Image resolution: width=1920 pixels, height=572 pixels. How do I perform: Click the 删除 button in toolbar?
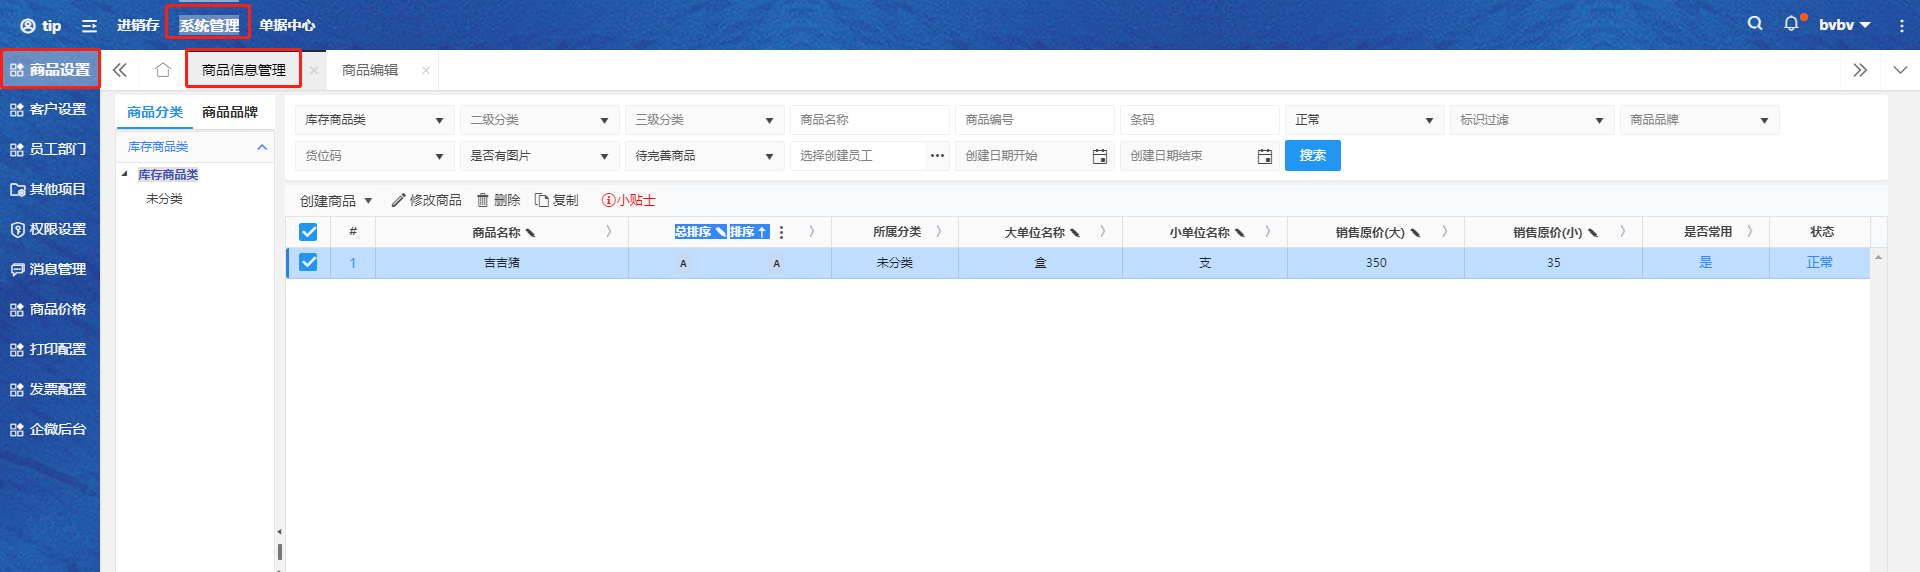[498, 201]
